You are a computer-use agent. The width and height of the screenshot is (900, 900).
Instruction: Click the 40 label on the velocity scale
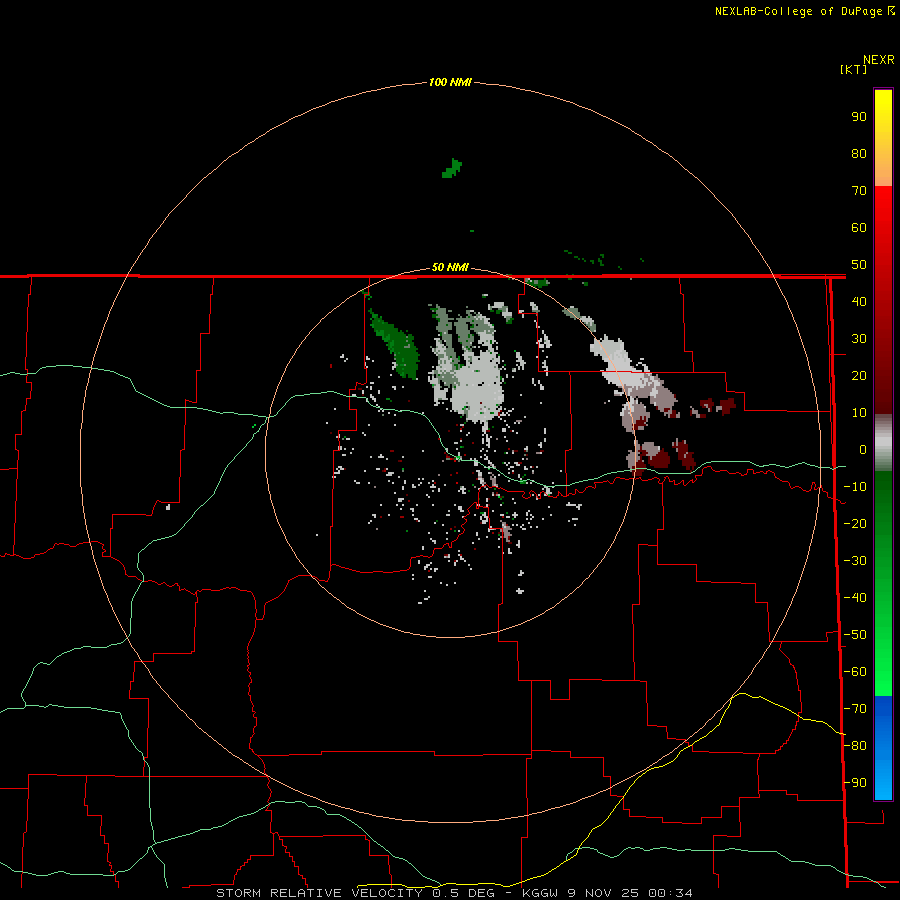(x=859, y=301)
